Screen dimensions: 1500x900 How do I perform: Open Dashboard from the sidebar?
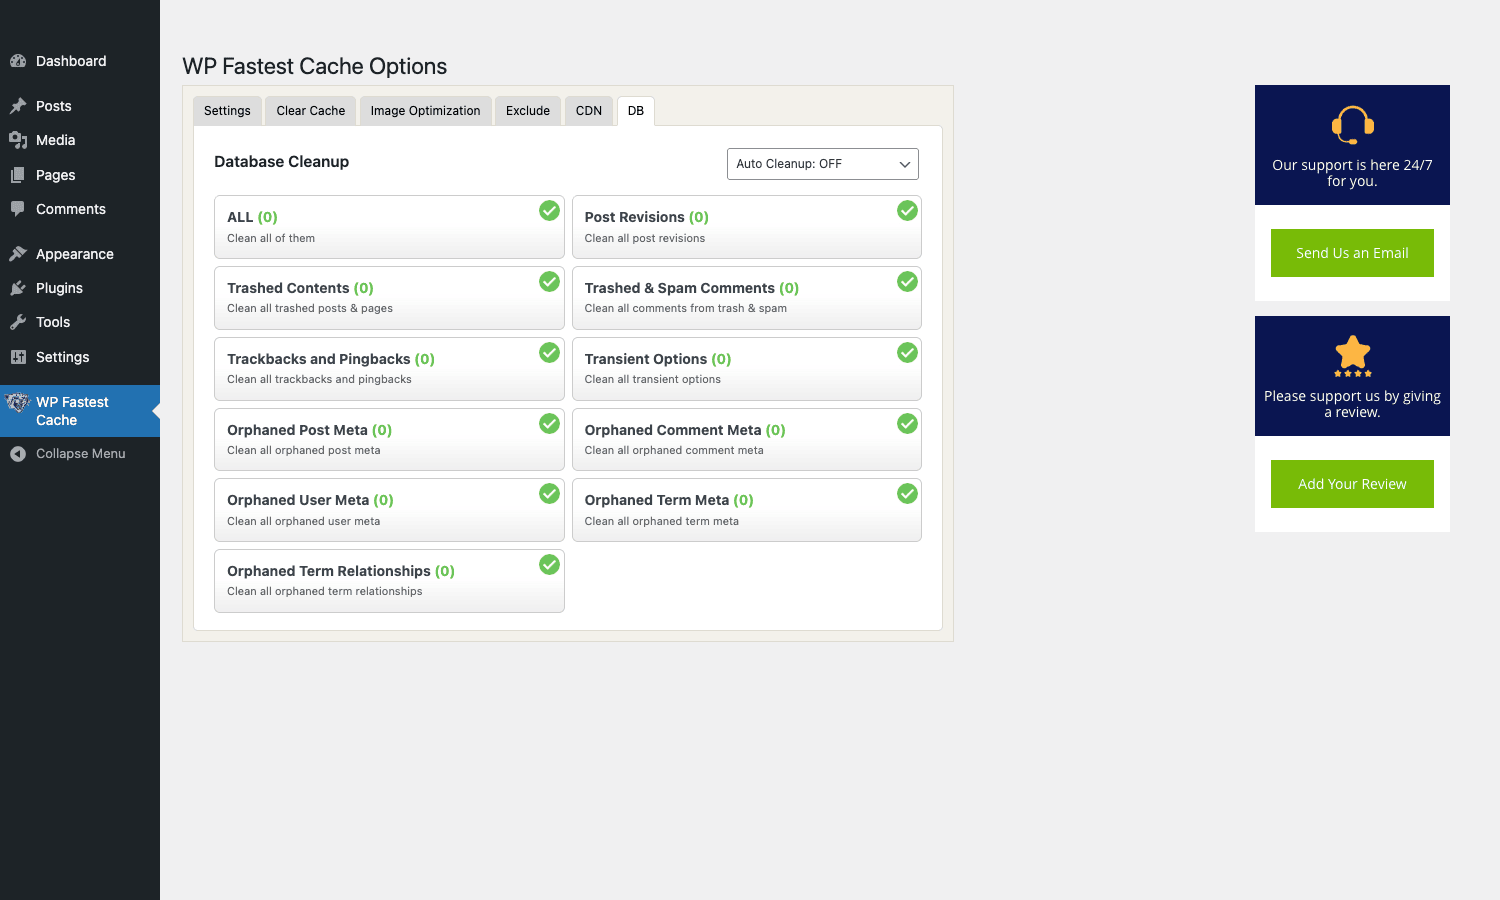pyautogui.click(x=80, y=61)
